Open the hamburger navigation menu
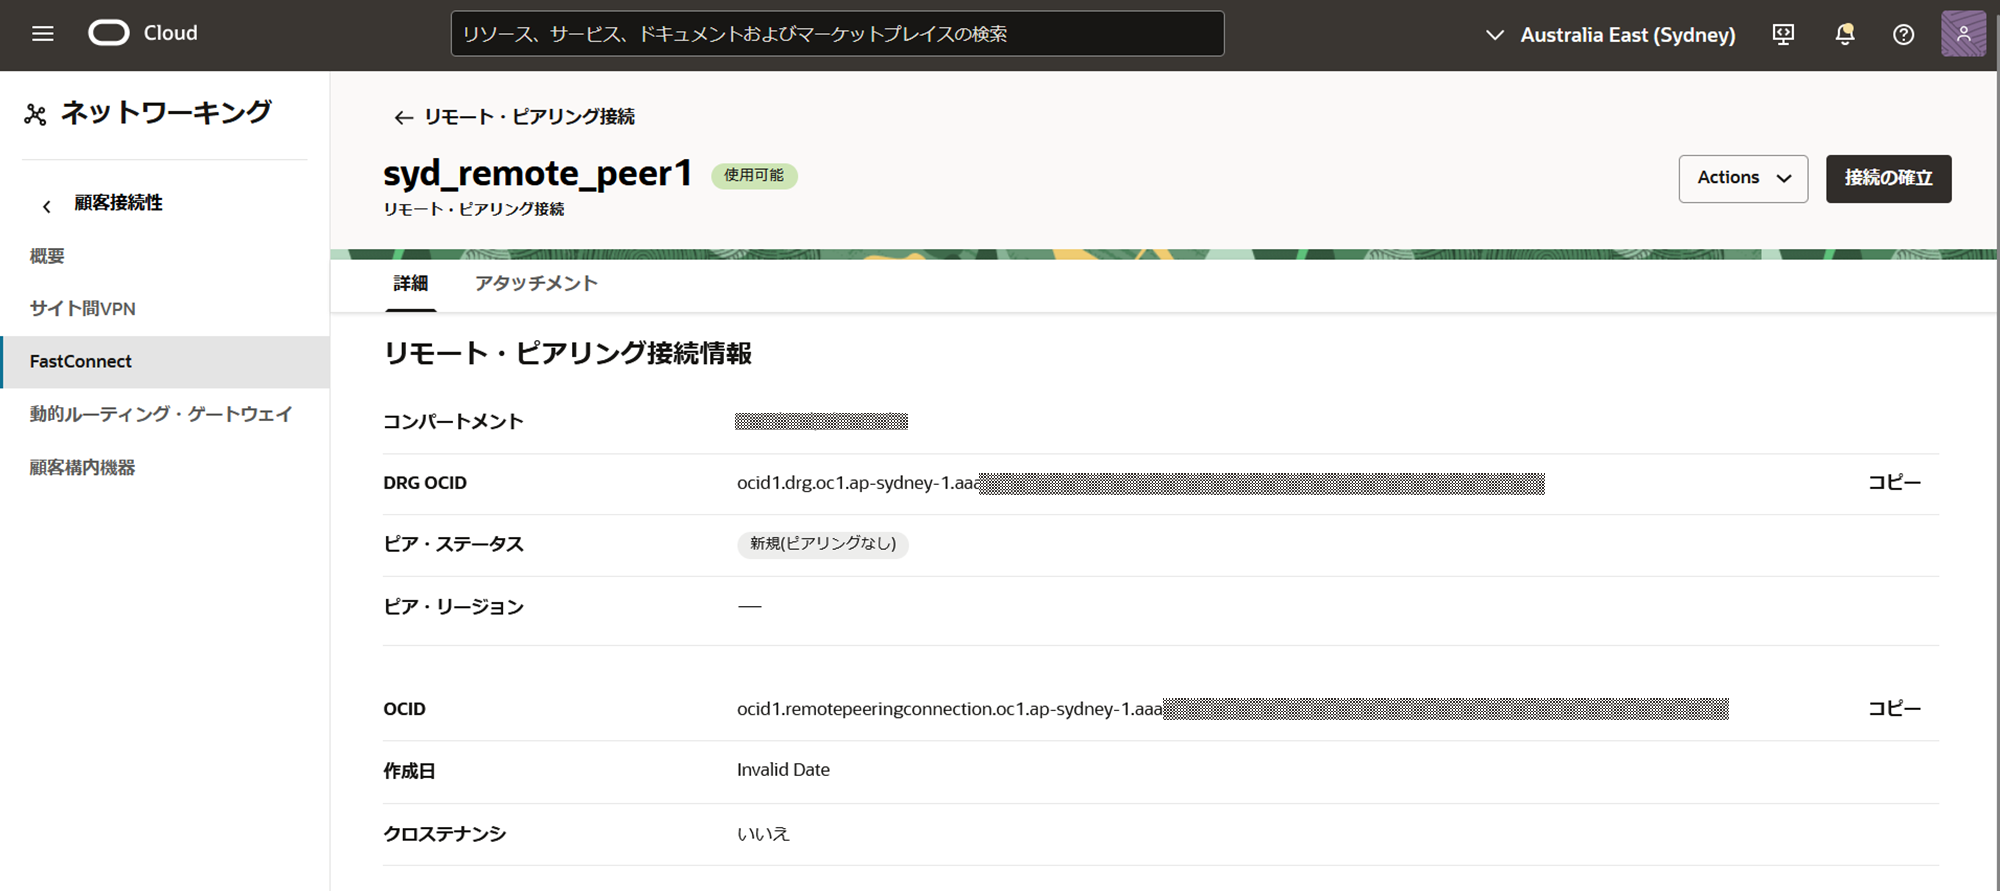This screenshot has height=891, width=2000. coord(42,34)
